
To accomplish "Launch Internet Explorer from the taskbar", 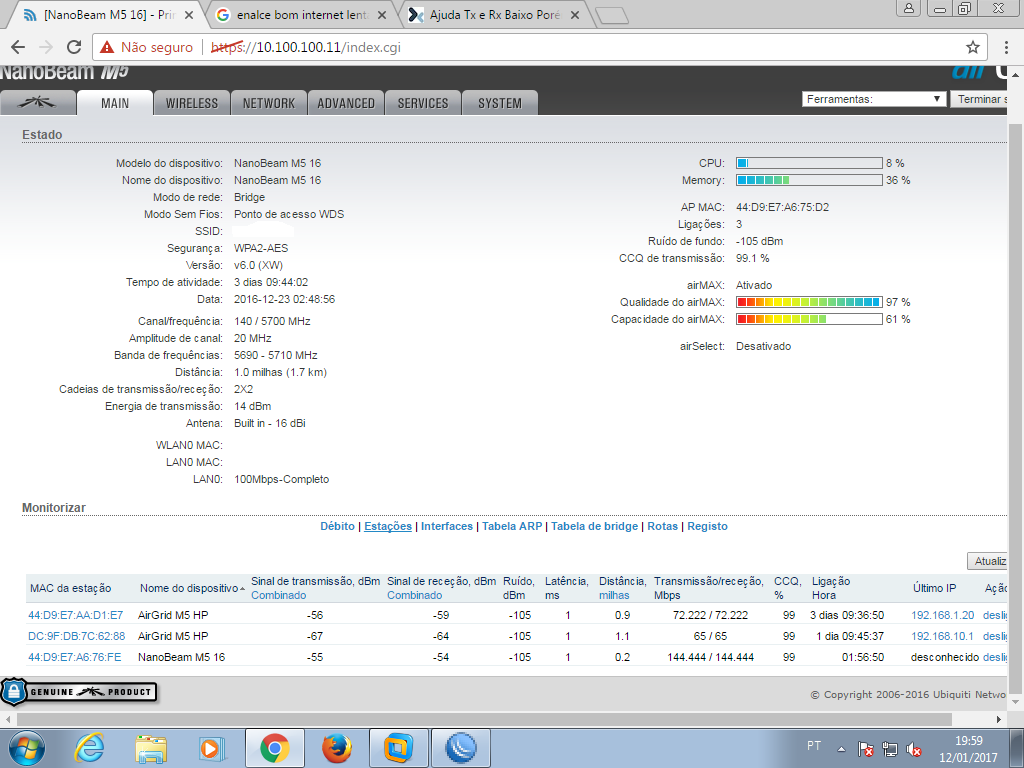I will coord(90,747).
